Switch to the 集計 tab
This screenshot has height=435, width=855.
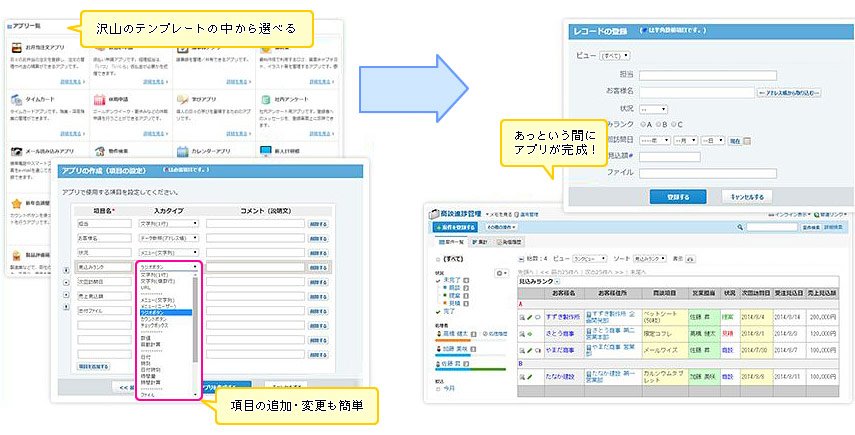pos(480,241)
